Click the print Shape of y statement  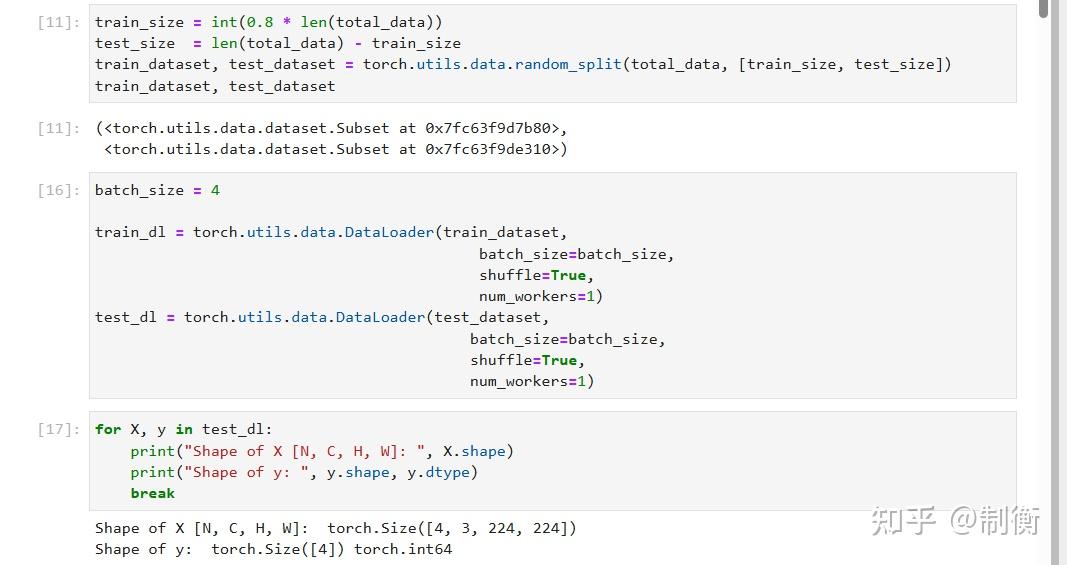tap(304, 472)
